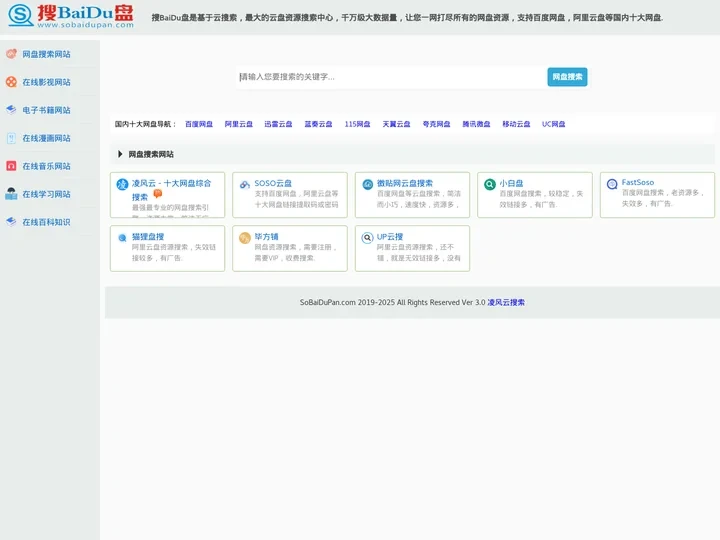Open 在线学习网站 in the sidebar
The width and height of the screenshot is (720, 540).
point(46,194)
